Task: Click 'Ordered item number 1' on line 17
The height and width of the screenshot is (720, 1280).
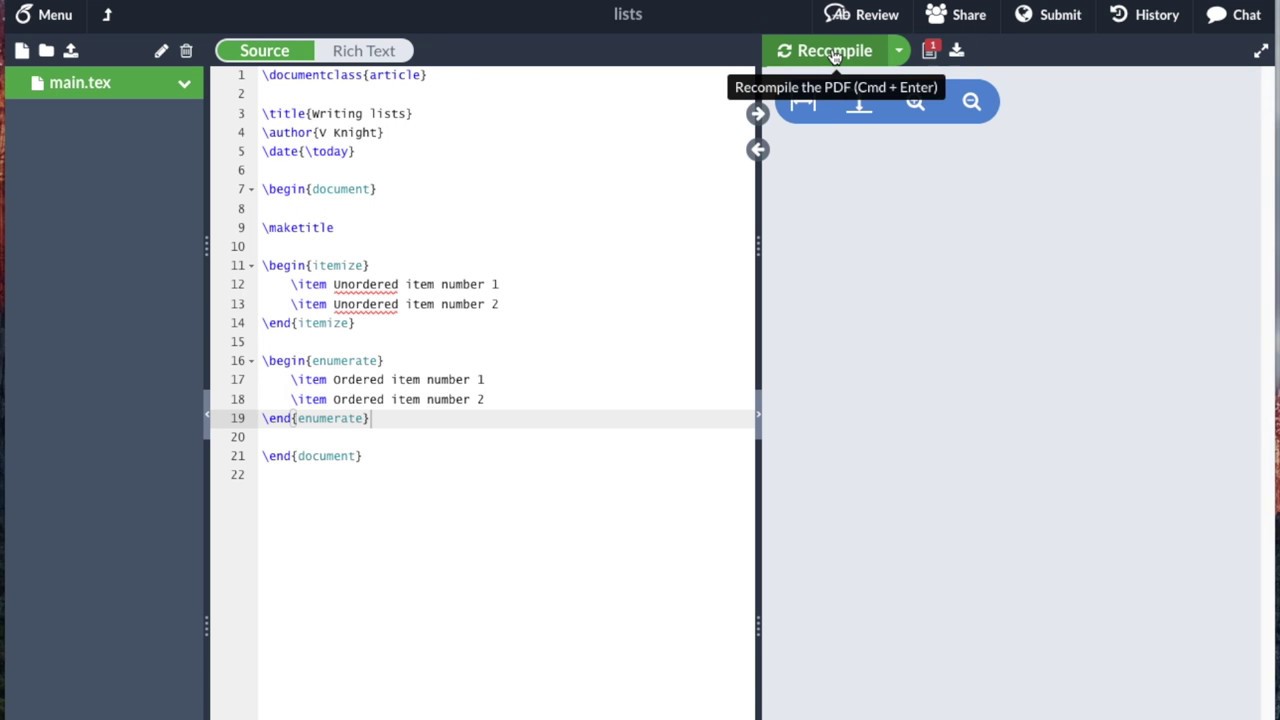Action: tap(408, 379)
